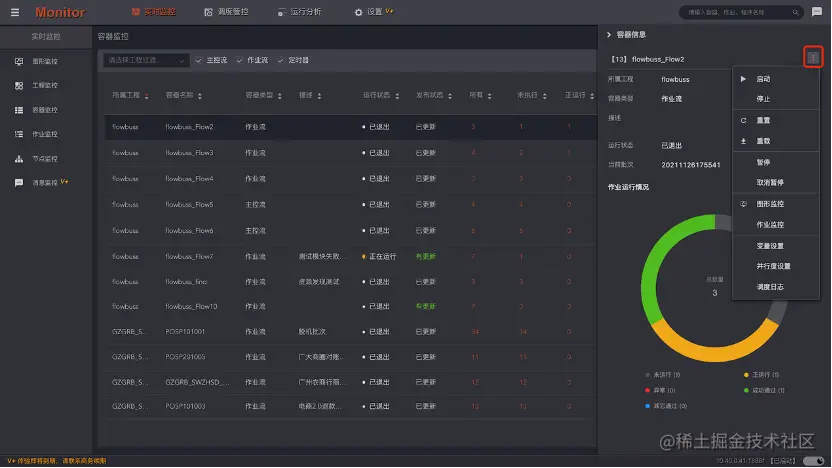Select the flowbuss_Flow3 table row
Viewport: 832px width, 468px height.
click(x=351, y=153)
